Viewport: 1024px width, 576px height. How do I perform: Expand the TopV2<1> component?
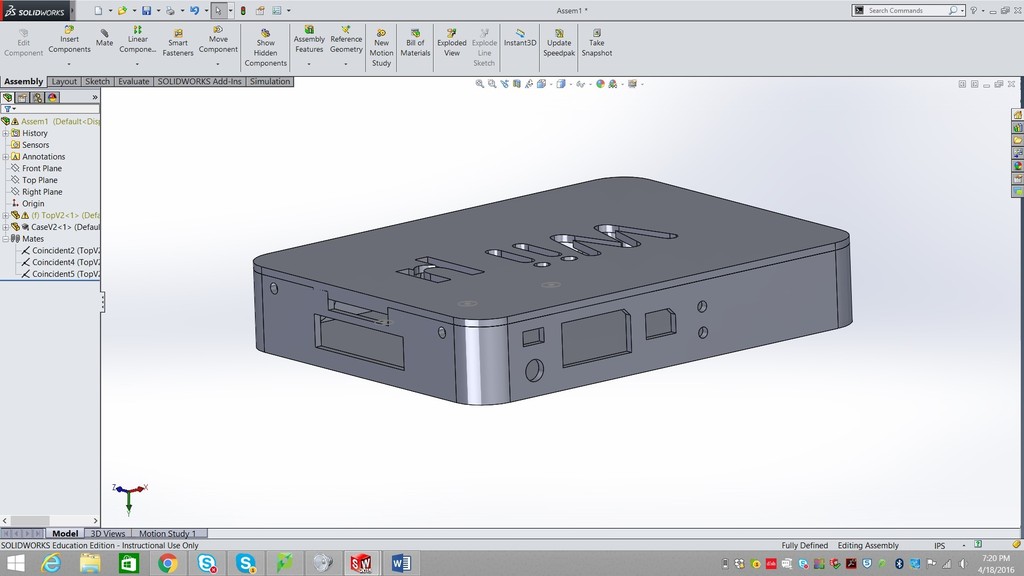[5, 216]
